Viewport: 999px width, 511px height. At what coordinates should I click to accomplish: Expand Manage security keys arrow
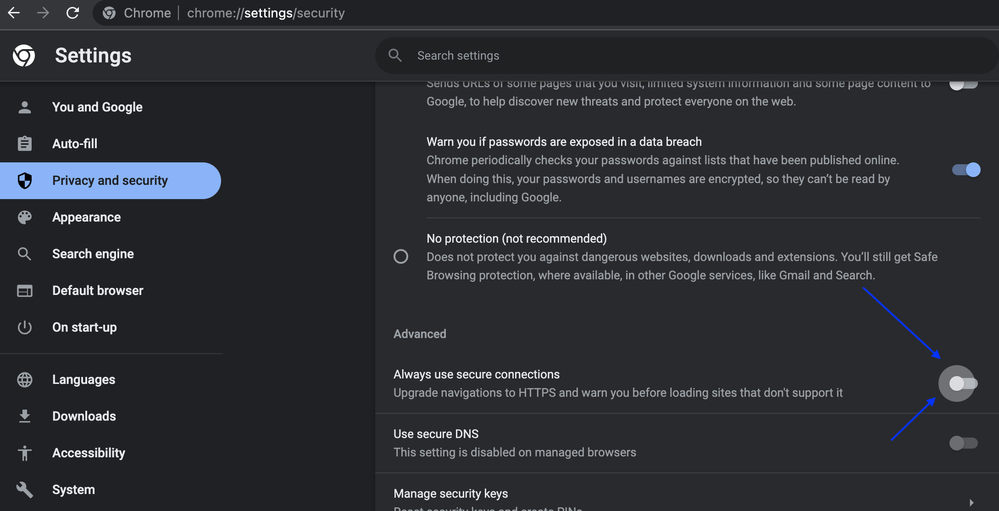pyautogui.click(x=971, y=502)
